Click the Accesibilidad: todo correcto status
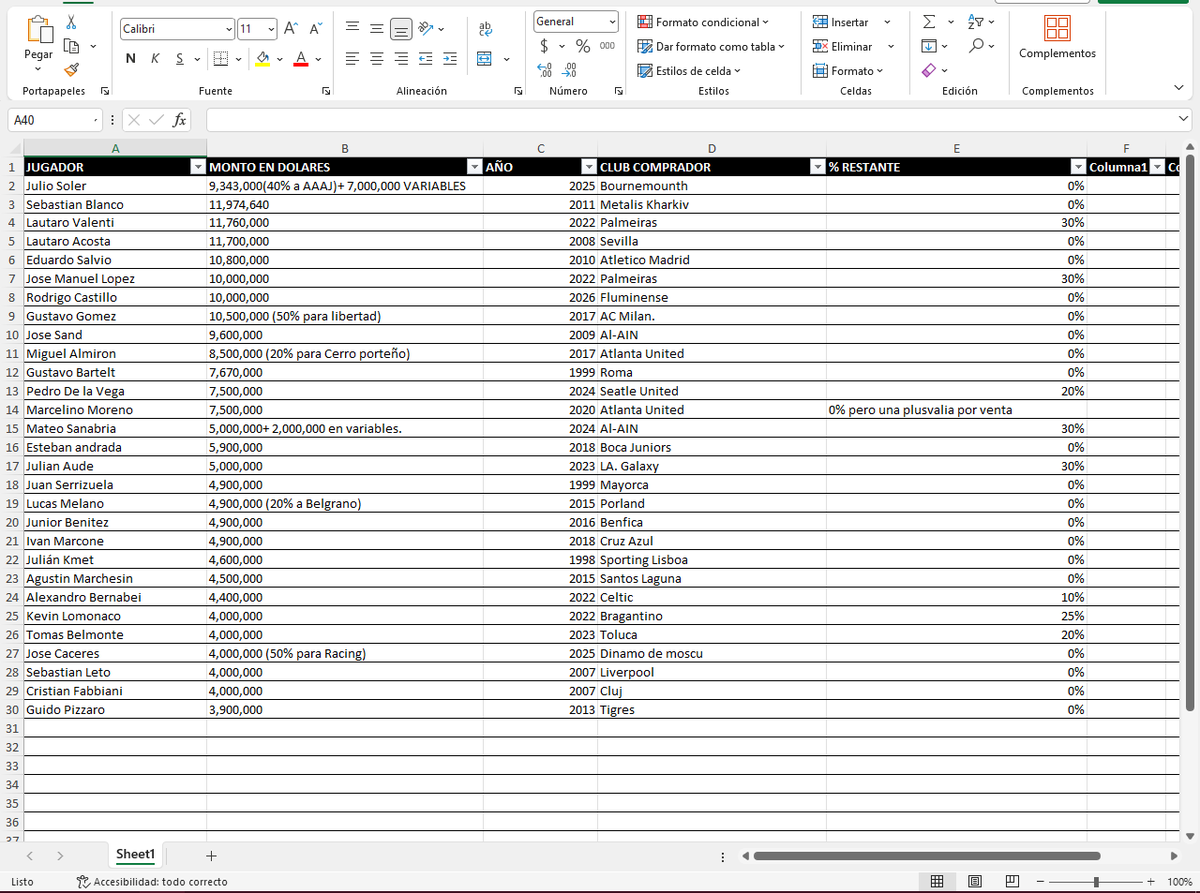Viewport: 1200px width, 893px height. click(152, 882)
